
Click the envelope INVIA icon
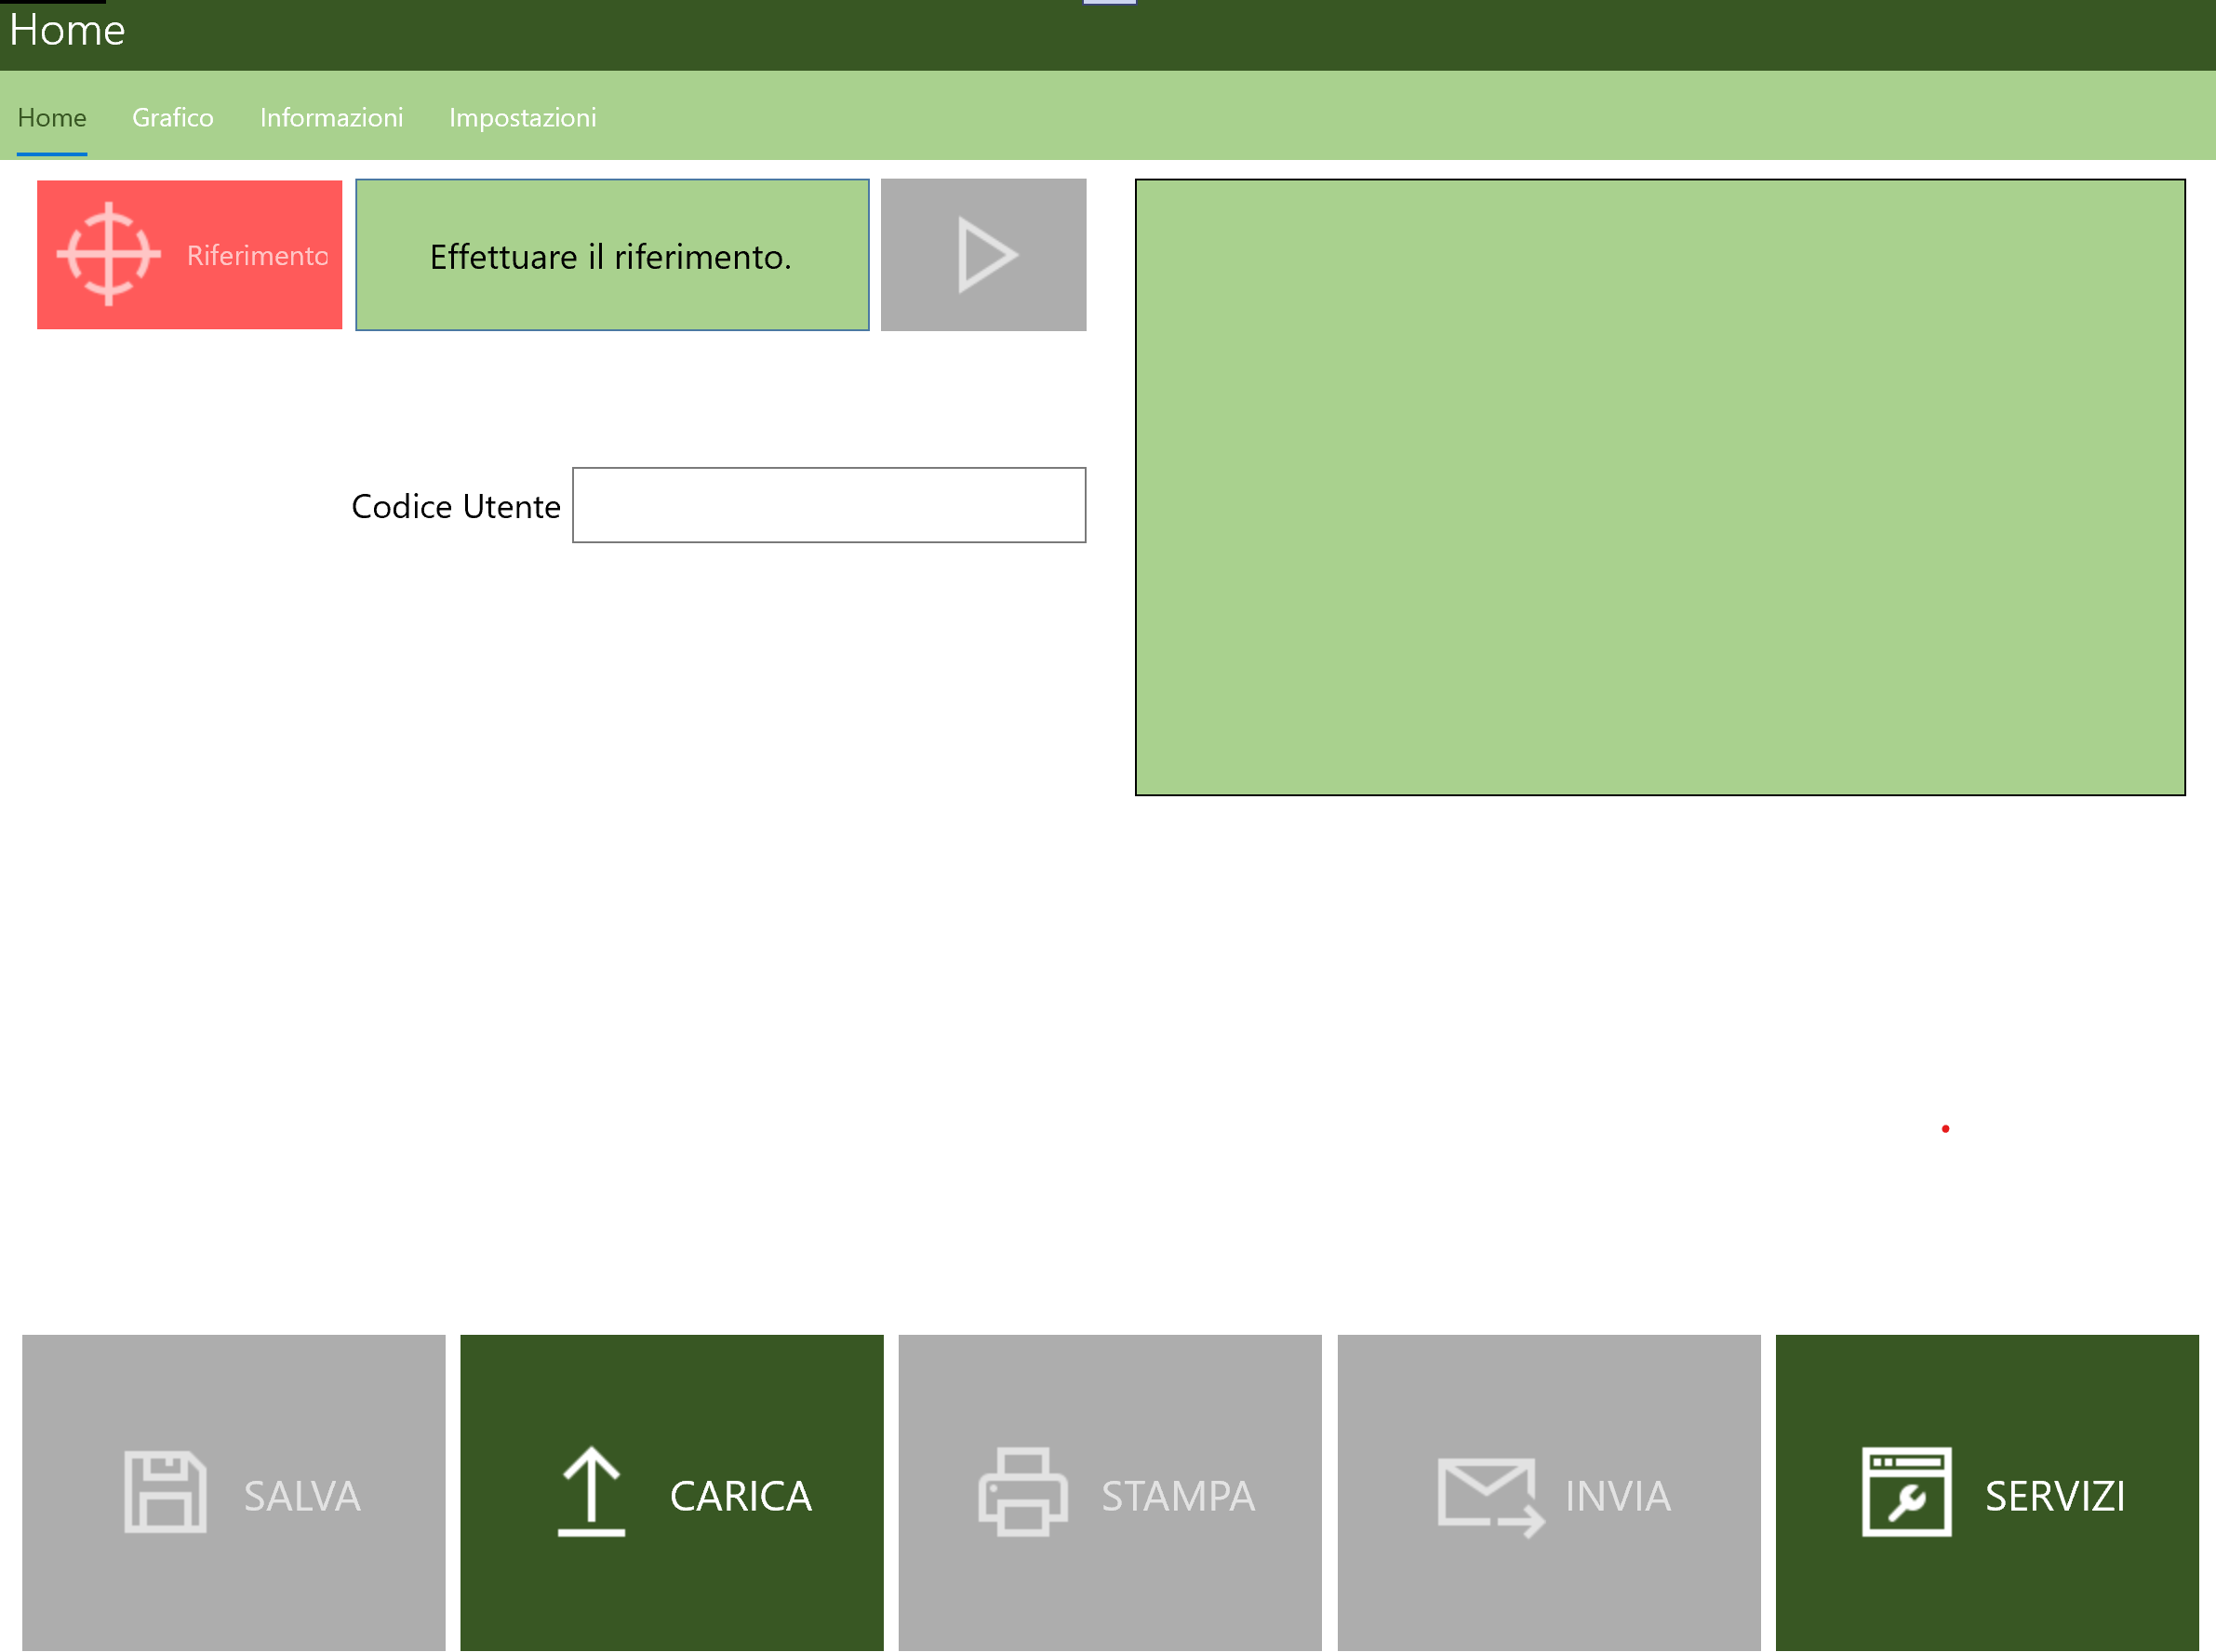point(1489,1495)
